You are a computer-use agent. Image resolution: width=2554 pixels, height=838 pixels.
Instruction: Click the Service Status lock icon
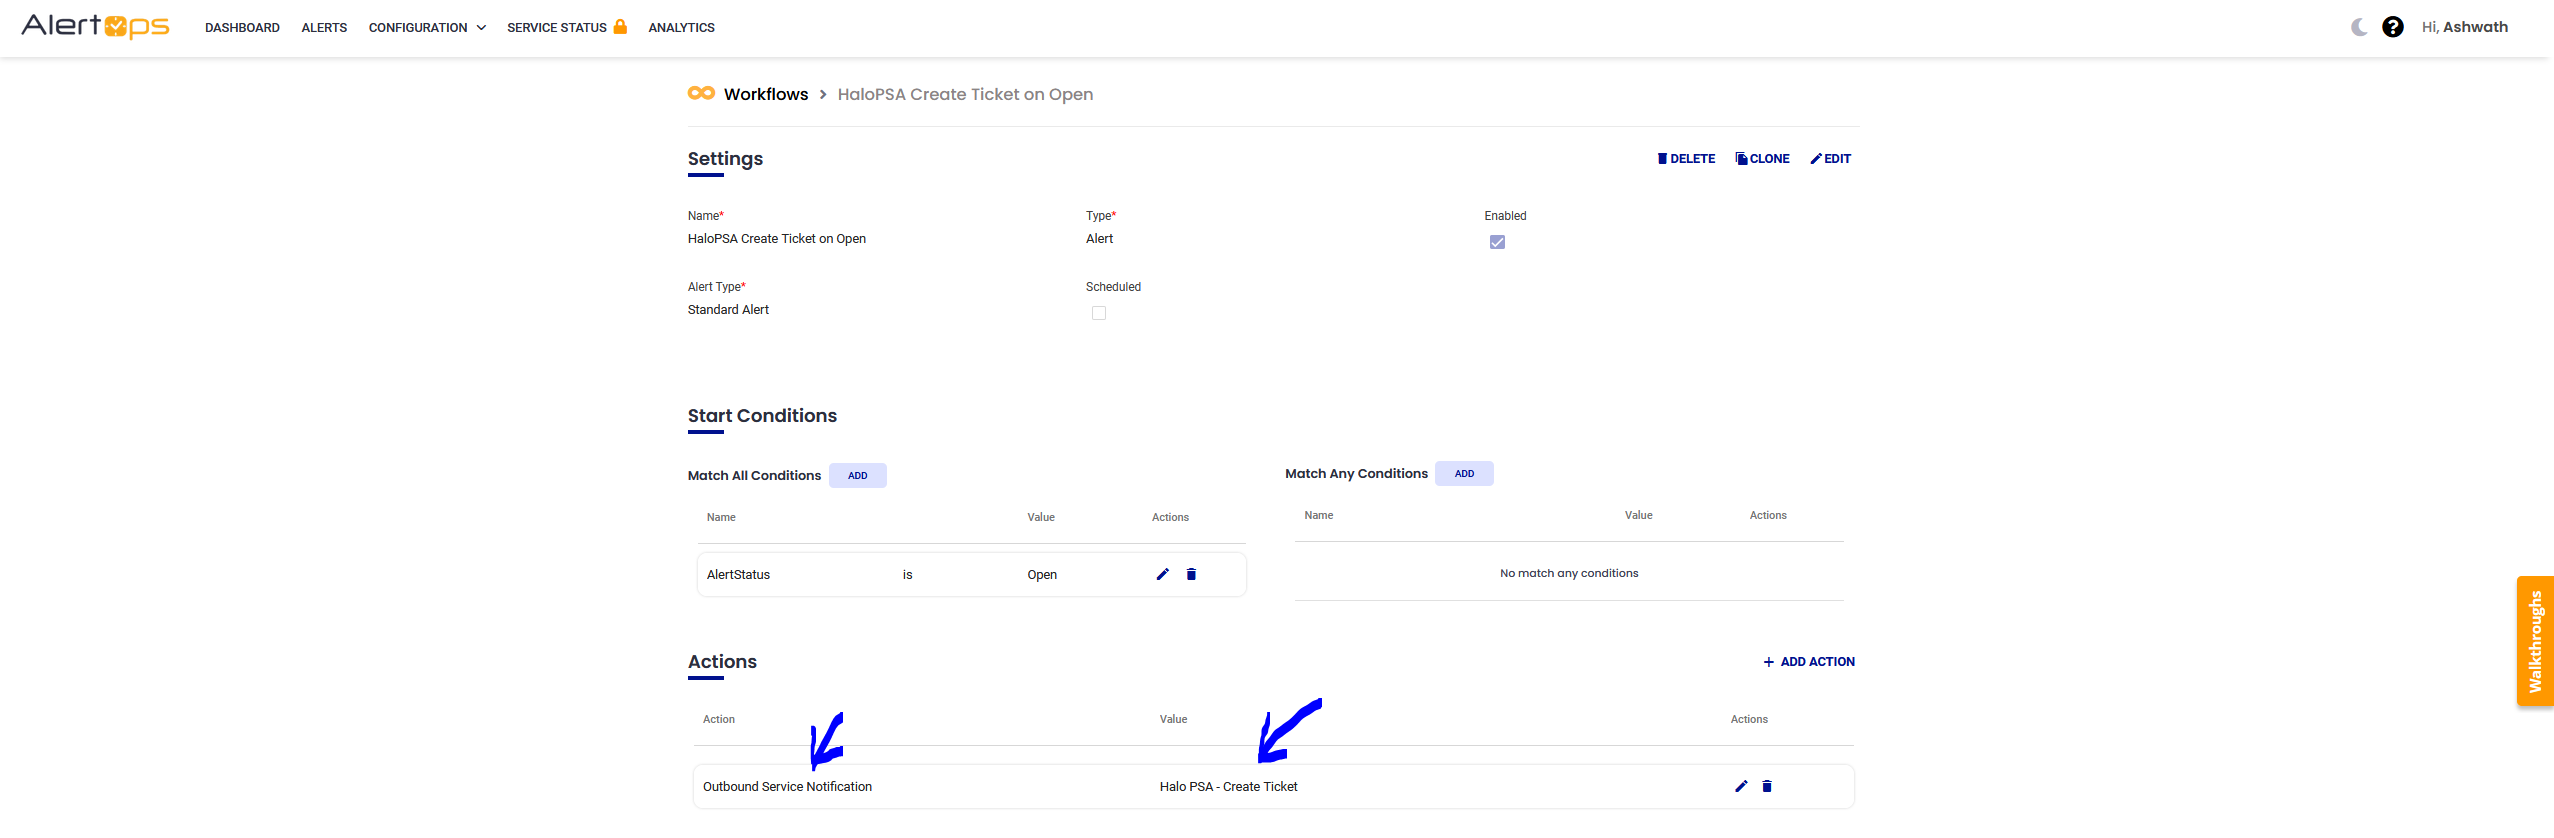coord(620,27)
